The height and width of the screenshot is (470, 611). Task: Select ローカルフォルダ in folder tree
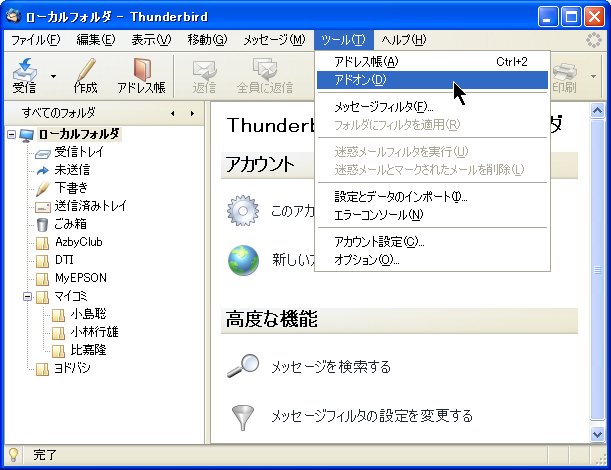pyautogui.click(x=79, y=134)
